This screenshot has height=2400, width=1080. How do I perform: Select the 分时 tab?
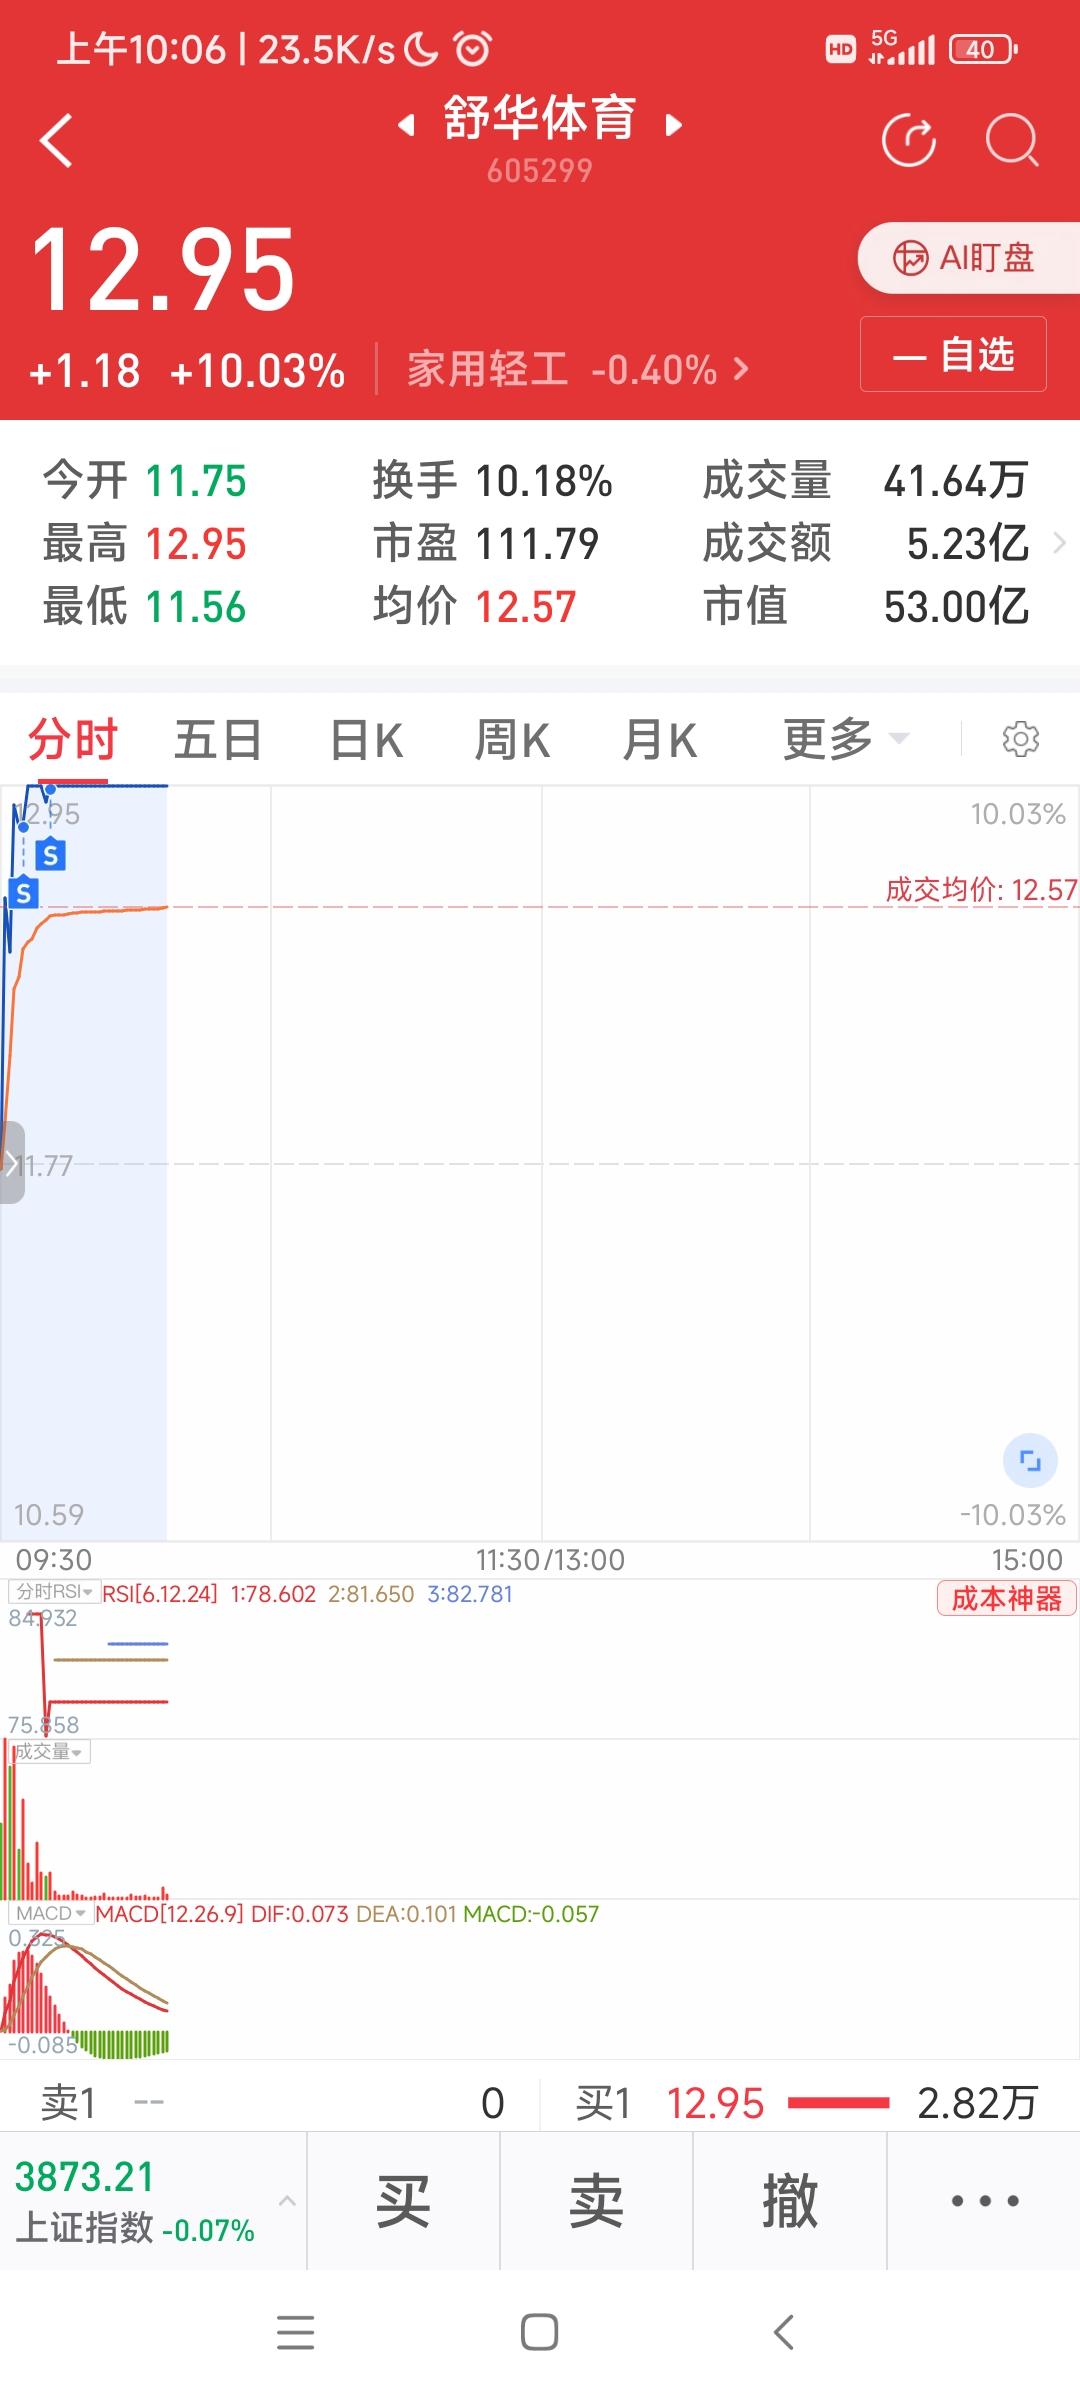72,741
